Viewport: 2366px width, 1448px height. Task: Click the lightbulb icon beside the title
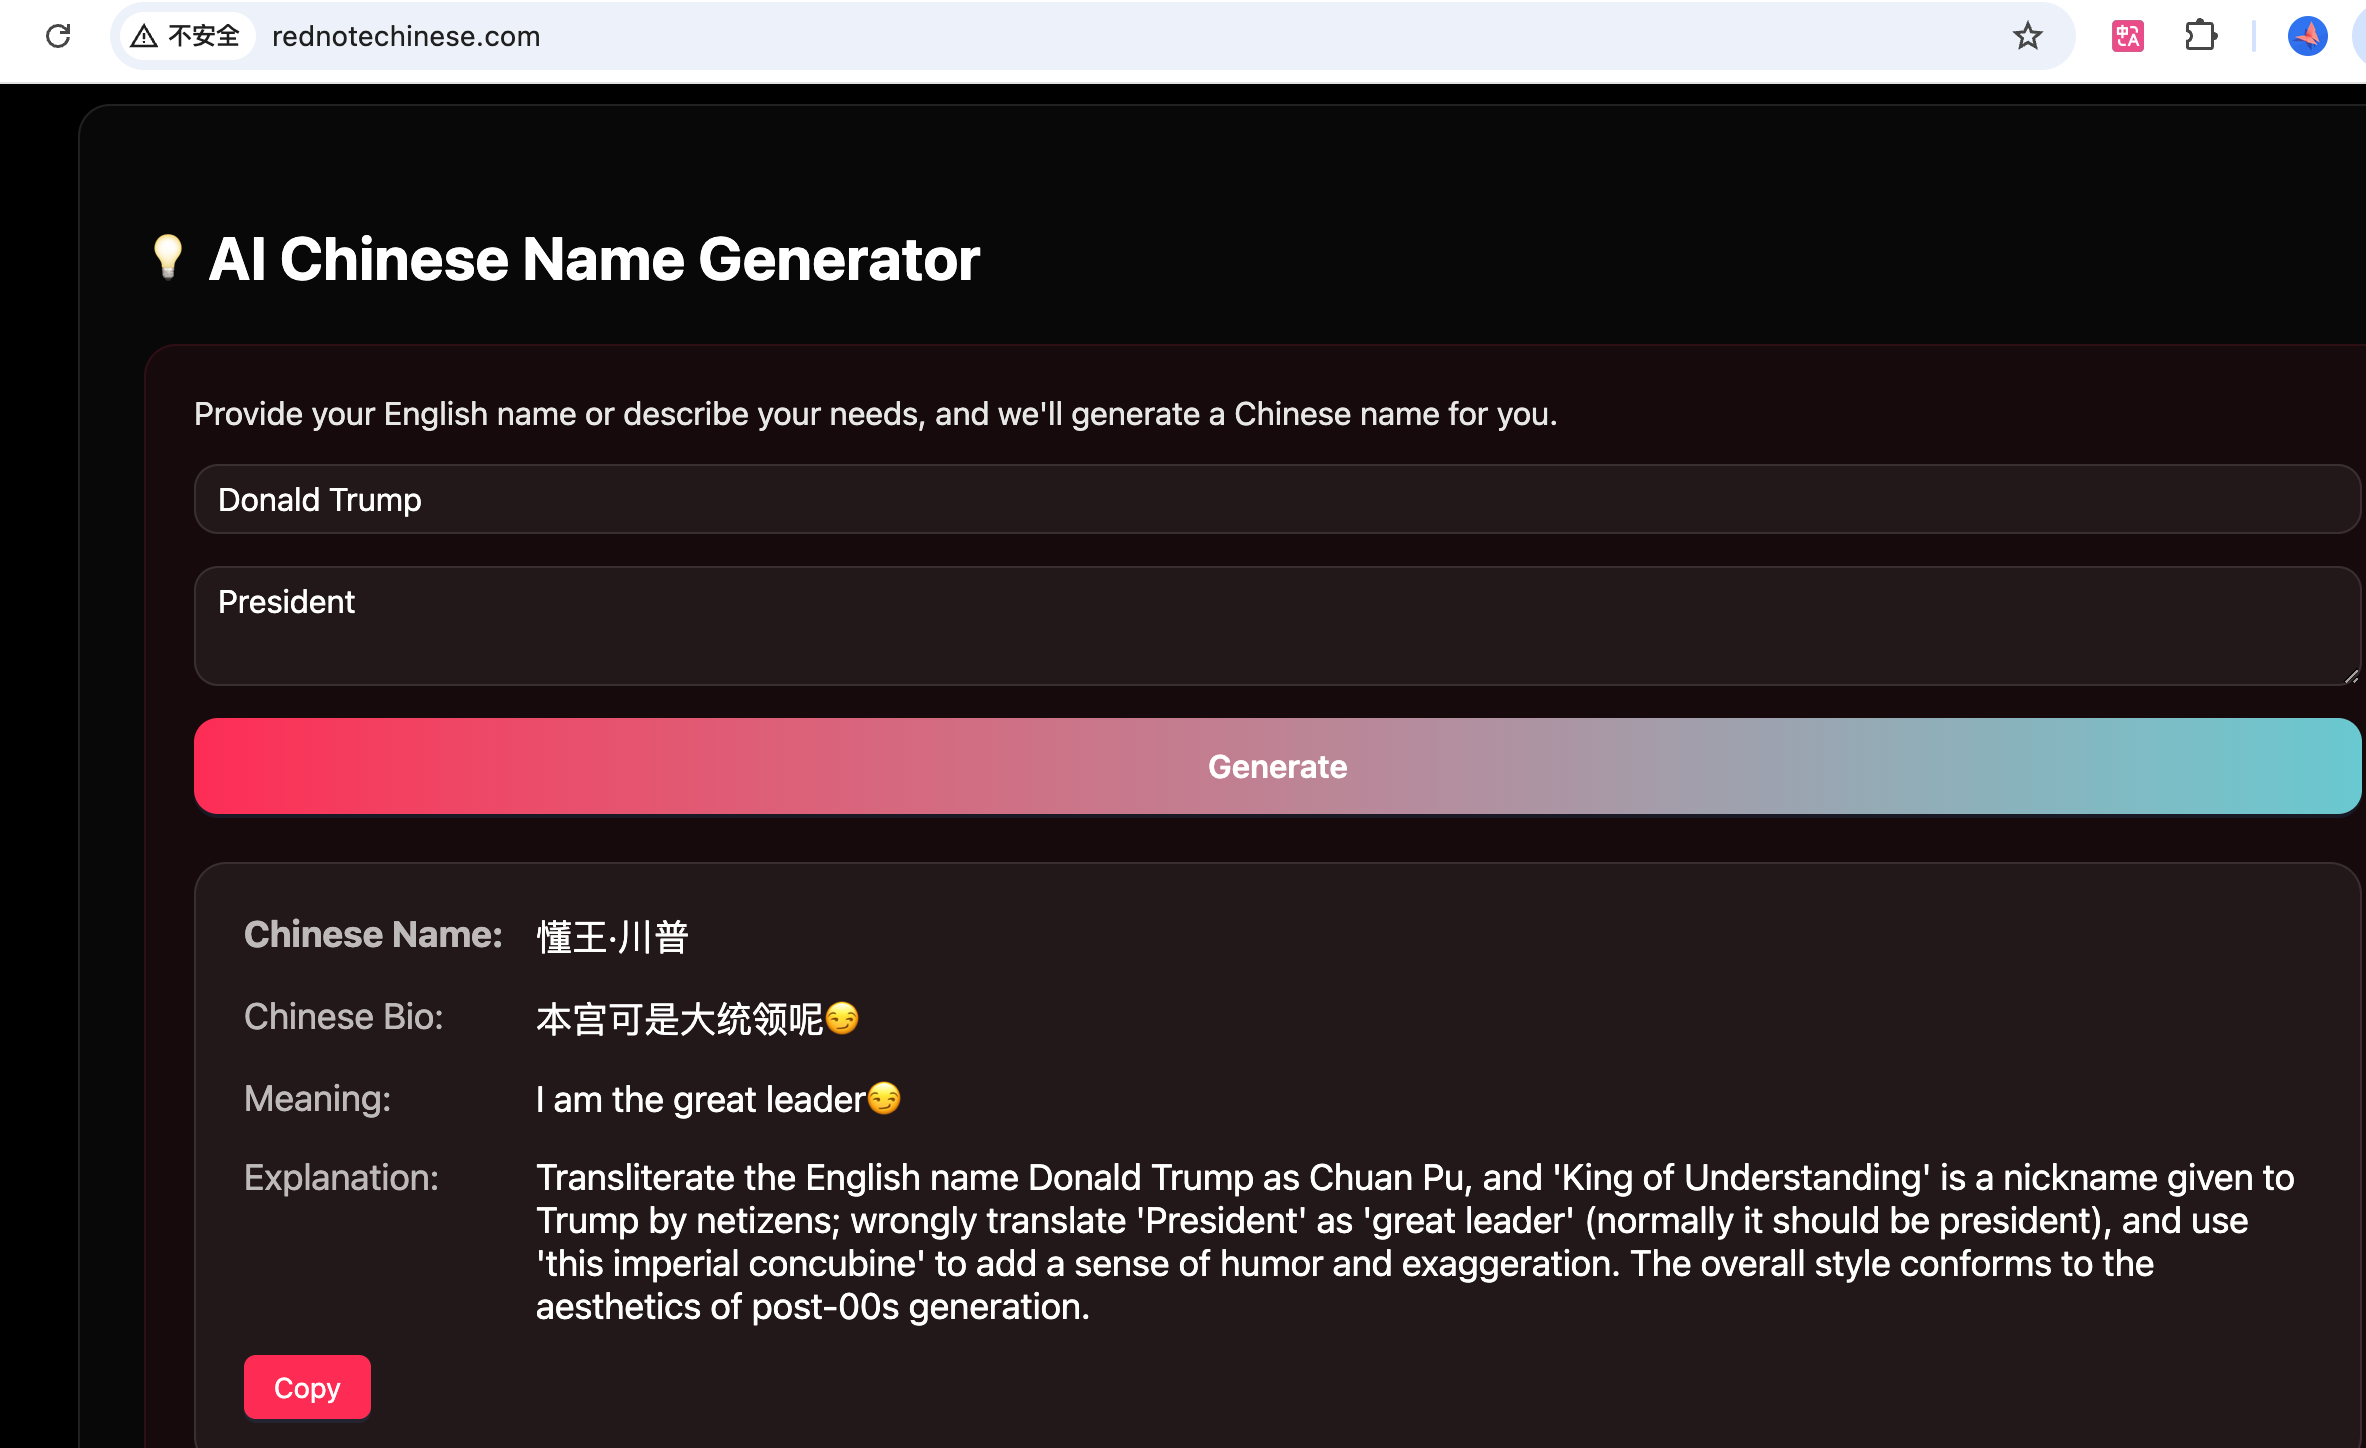pyautogui.click(x=168, y=257)
